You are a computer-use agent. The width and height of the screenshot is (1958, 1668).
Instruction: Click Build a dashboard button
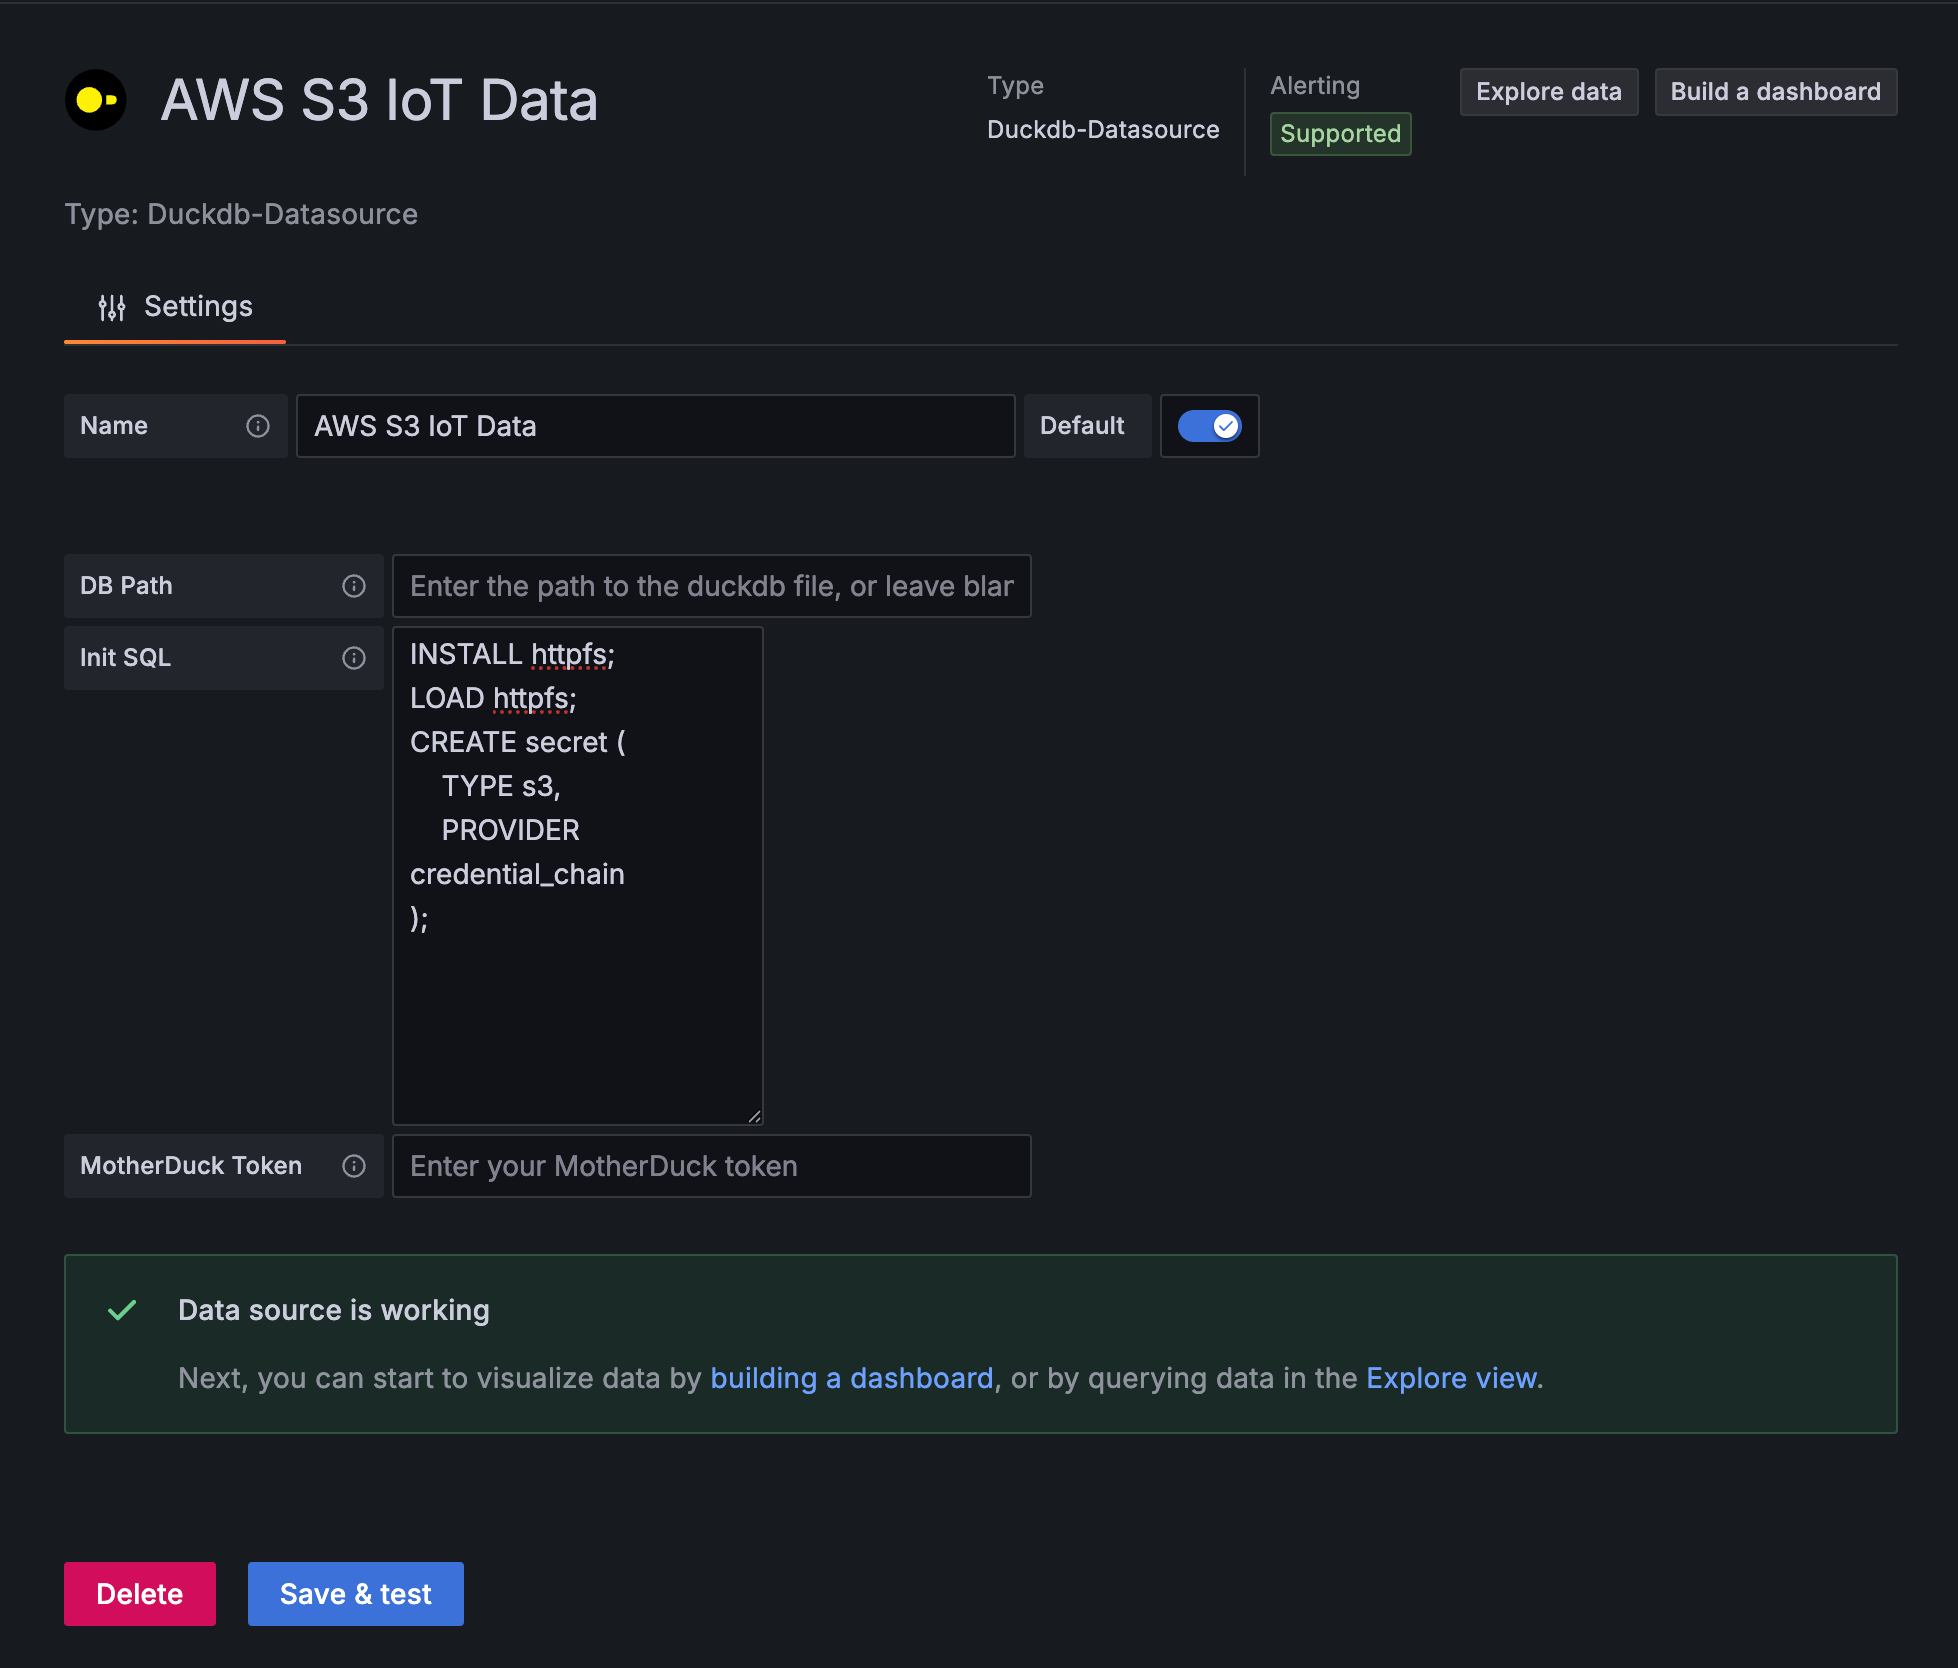pos(1775,92)
